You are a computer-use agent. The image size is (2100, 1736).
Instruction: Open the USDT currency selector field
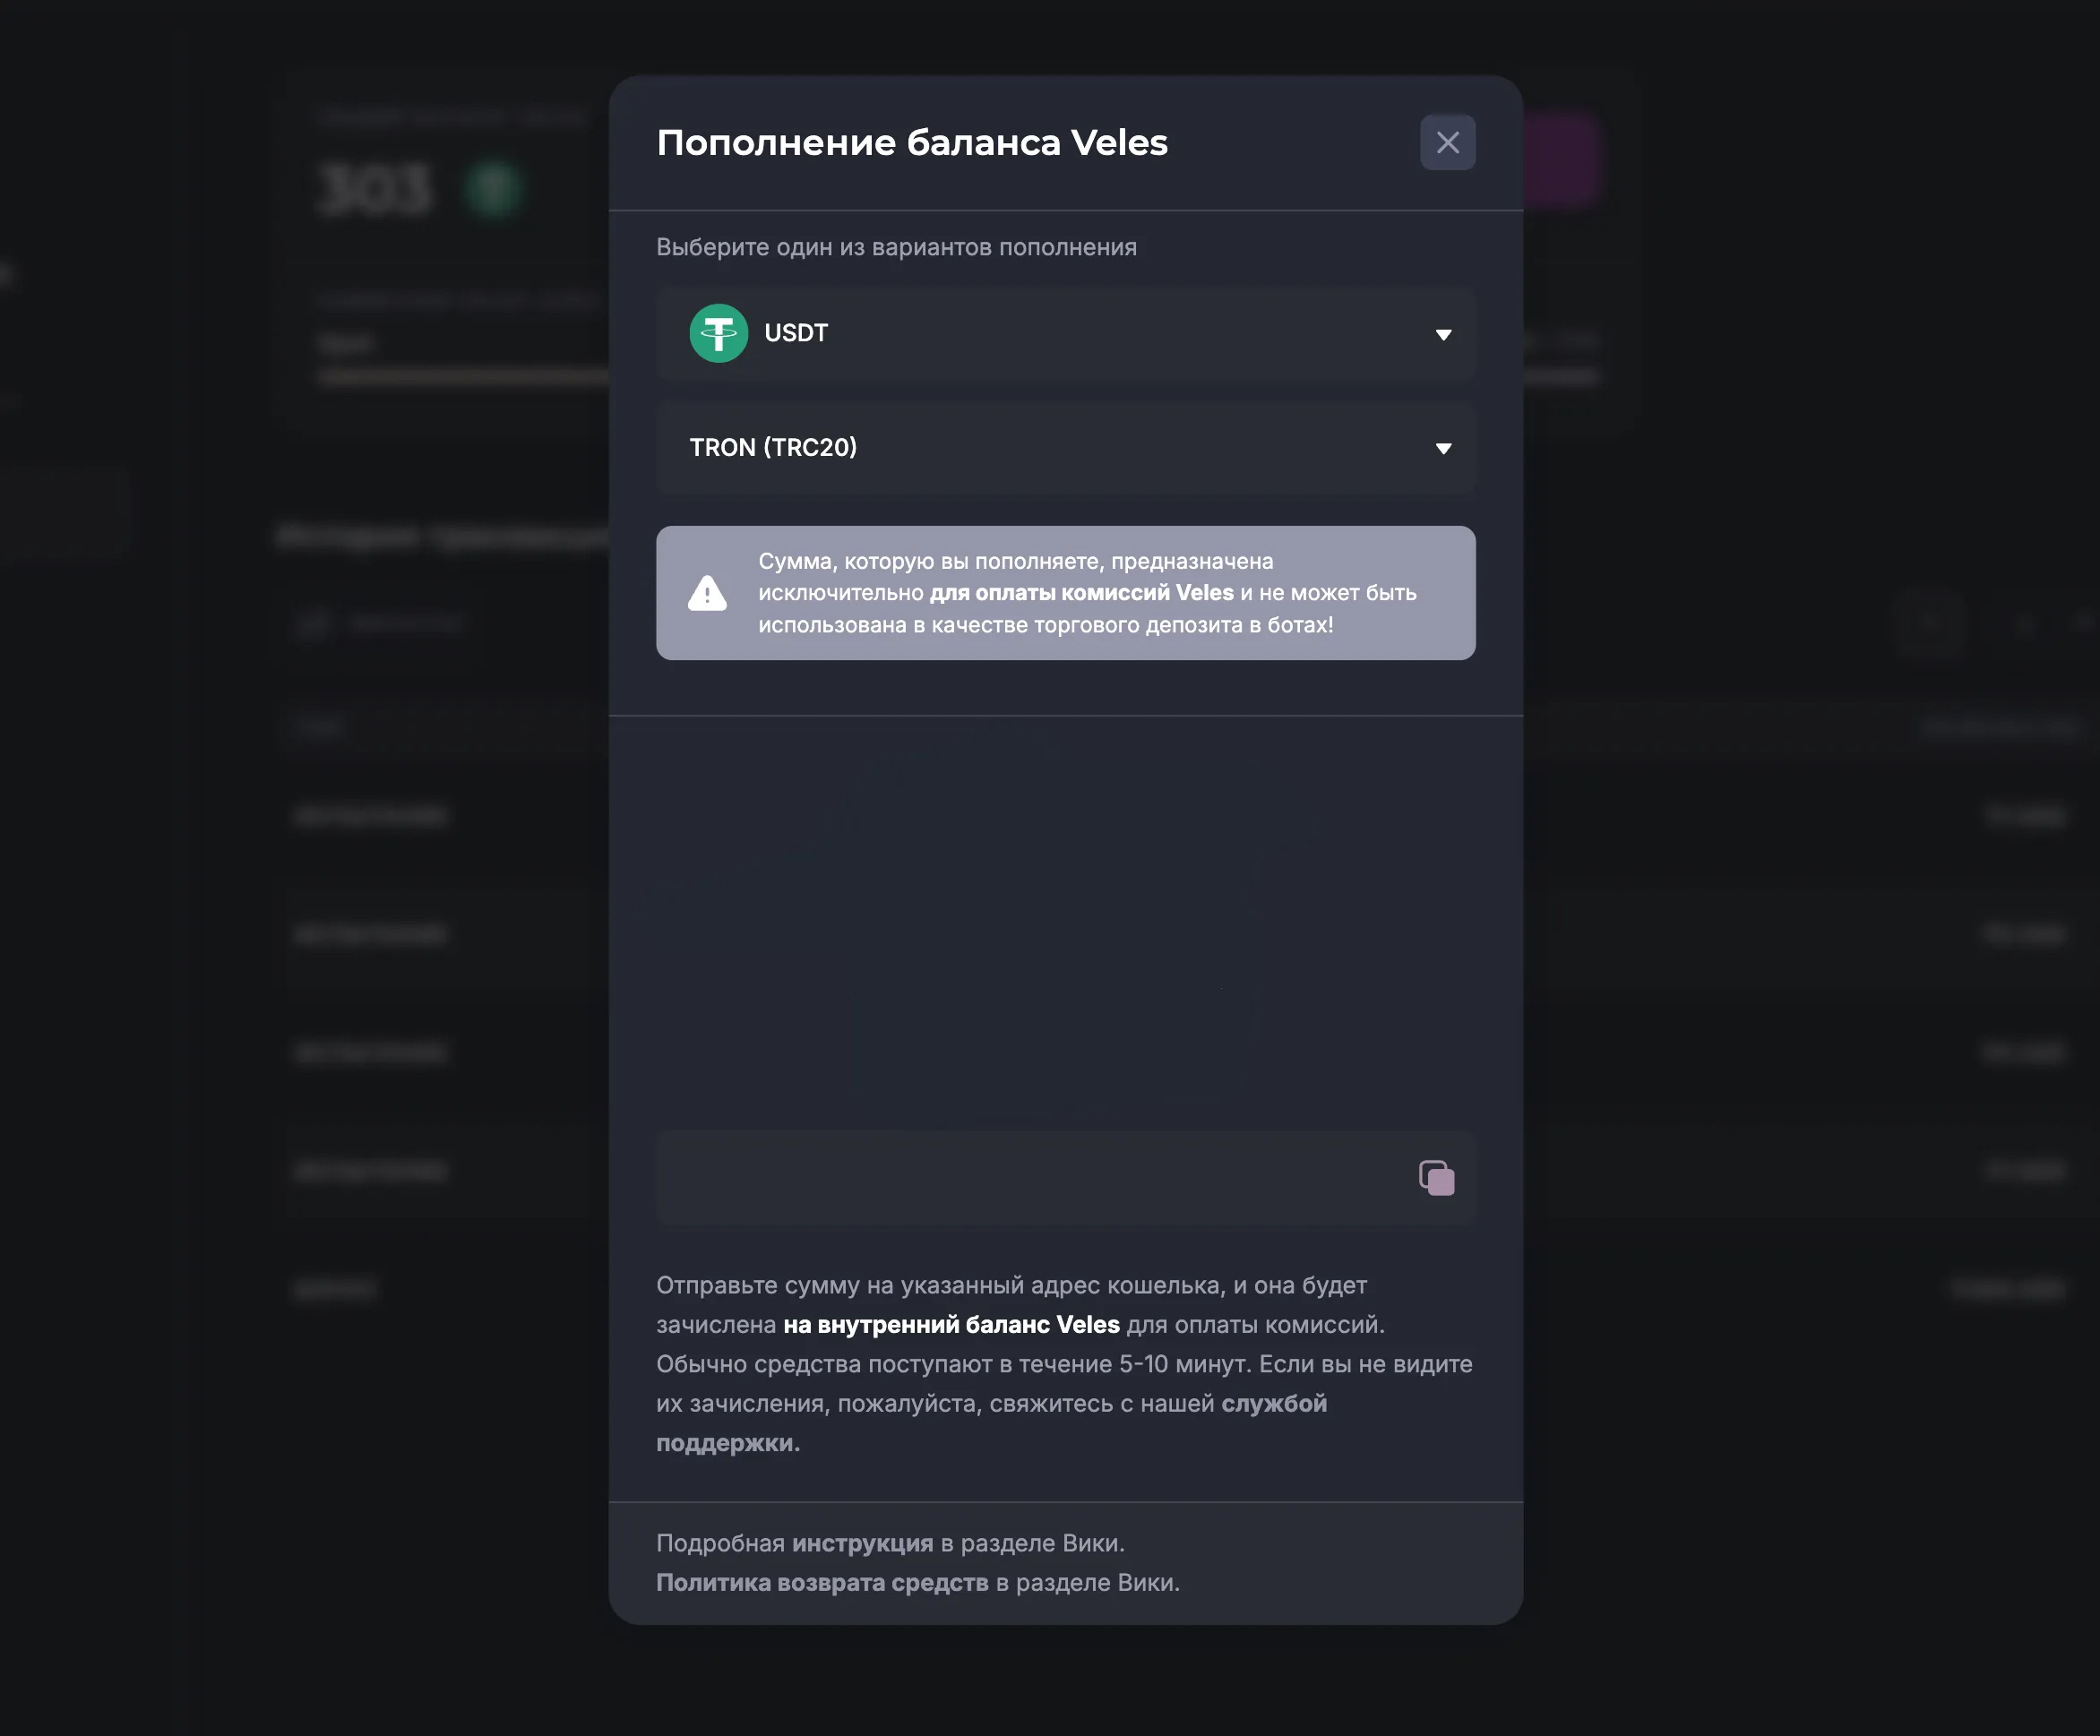(1064, 333)
